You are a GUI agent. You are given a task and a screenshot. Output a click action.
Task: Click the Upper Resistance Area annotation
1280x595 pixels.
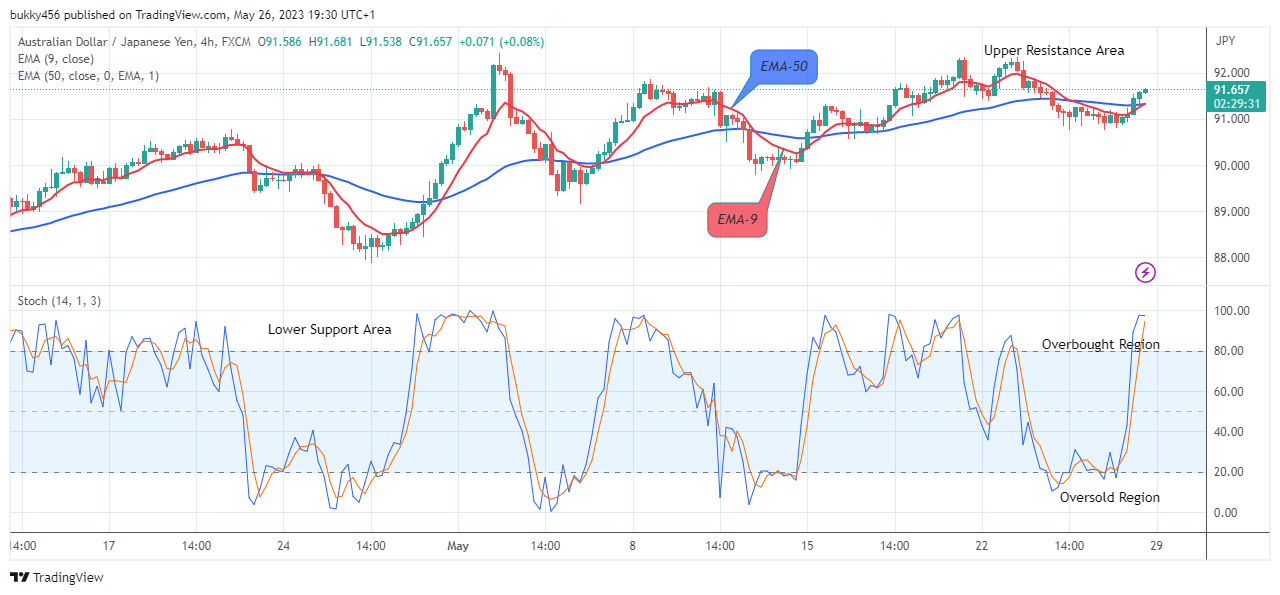pos(1054,50)
